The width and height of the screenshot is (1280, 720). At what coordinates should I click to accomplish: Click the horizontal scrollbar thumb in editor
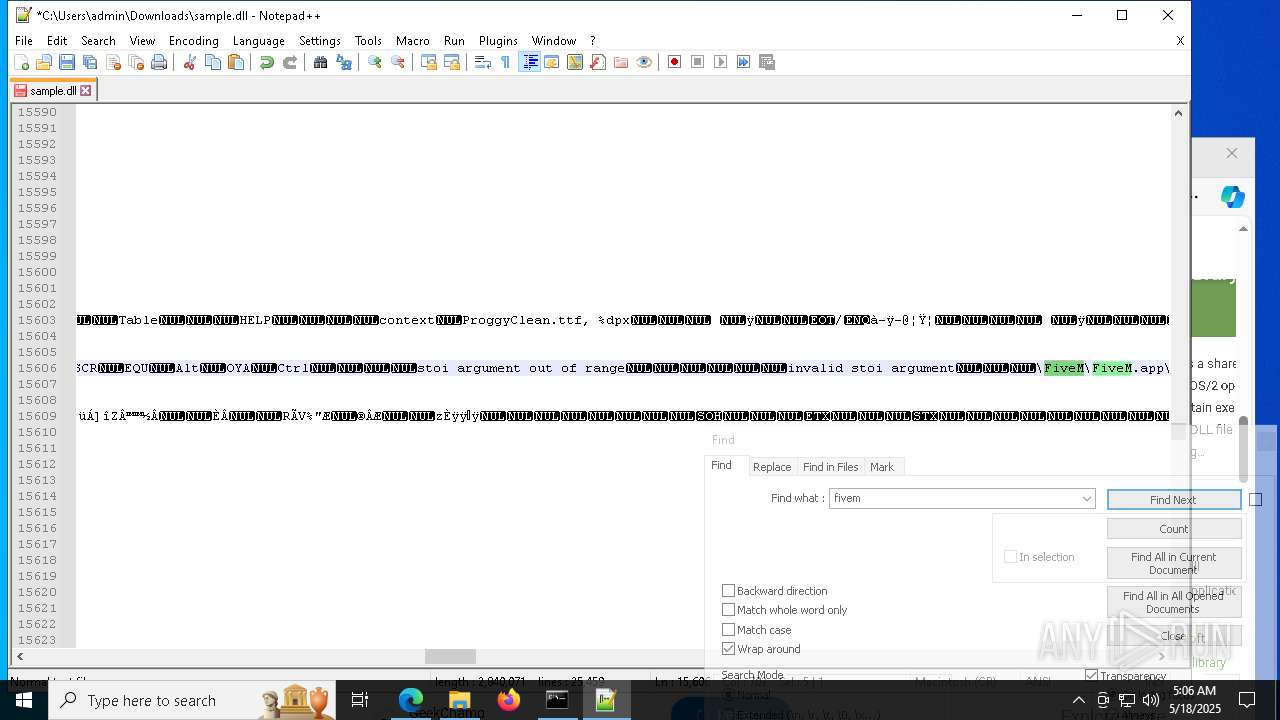[450, 656]
